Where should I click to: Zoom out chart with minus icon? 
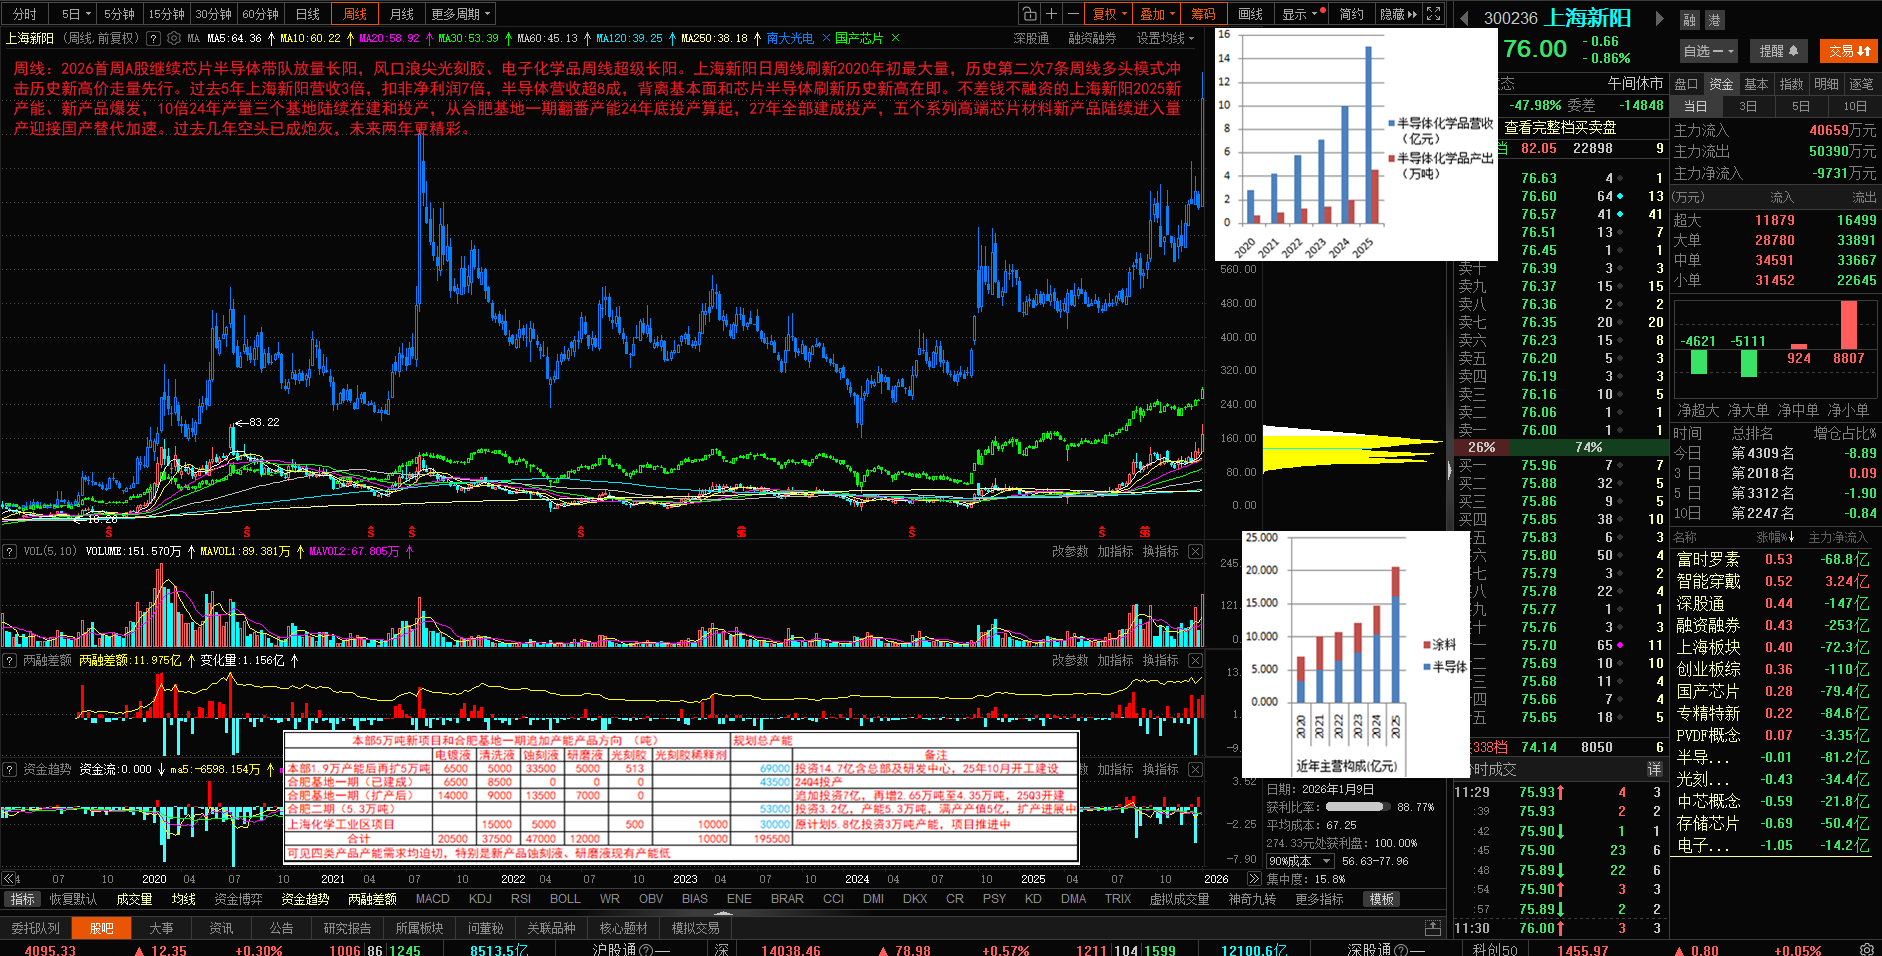(1073, 14)
